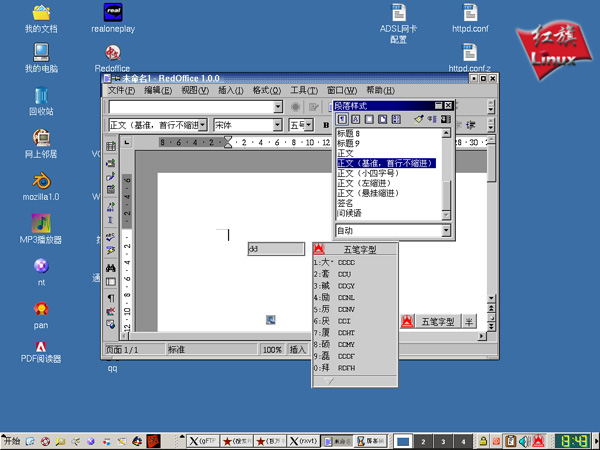
Task: Toggle Nonprinting Characters pilcrow icon
Action: pyautogui.click(x=111, y=298)
